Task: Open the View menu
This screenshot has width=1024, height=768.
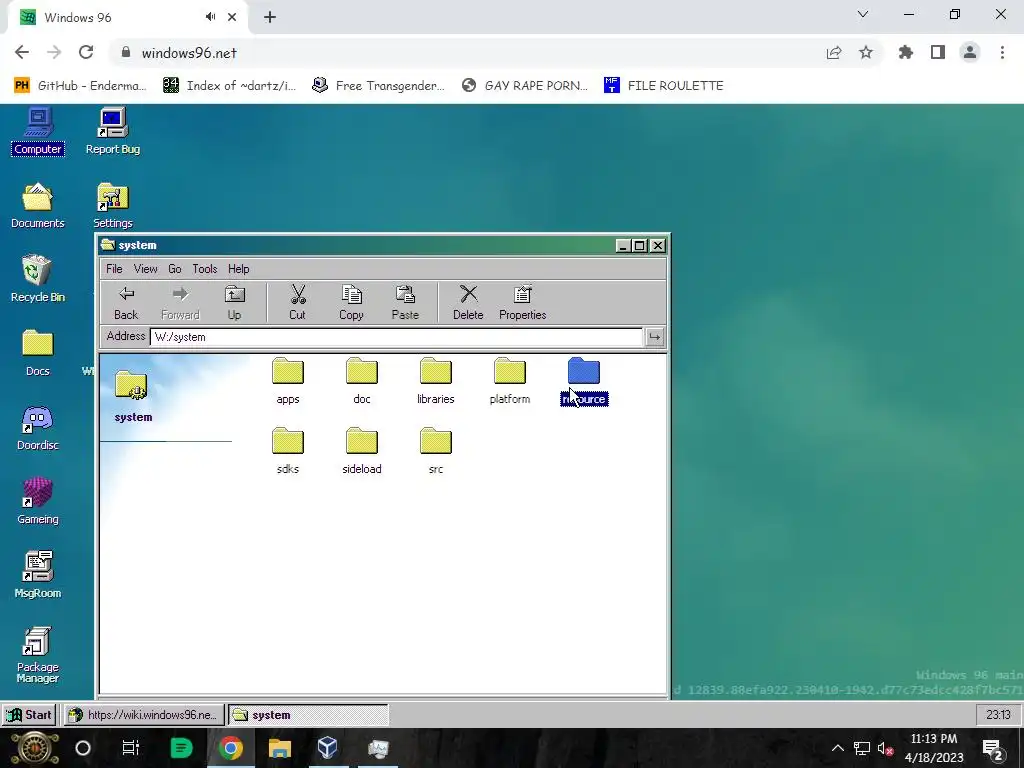Action: (x=146, y=269)
